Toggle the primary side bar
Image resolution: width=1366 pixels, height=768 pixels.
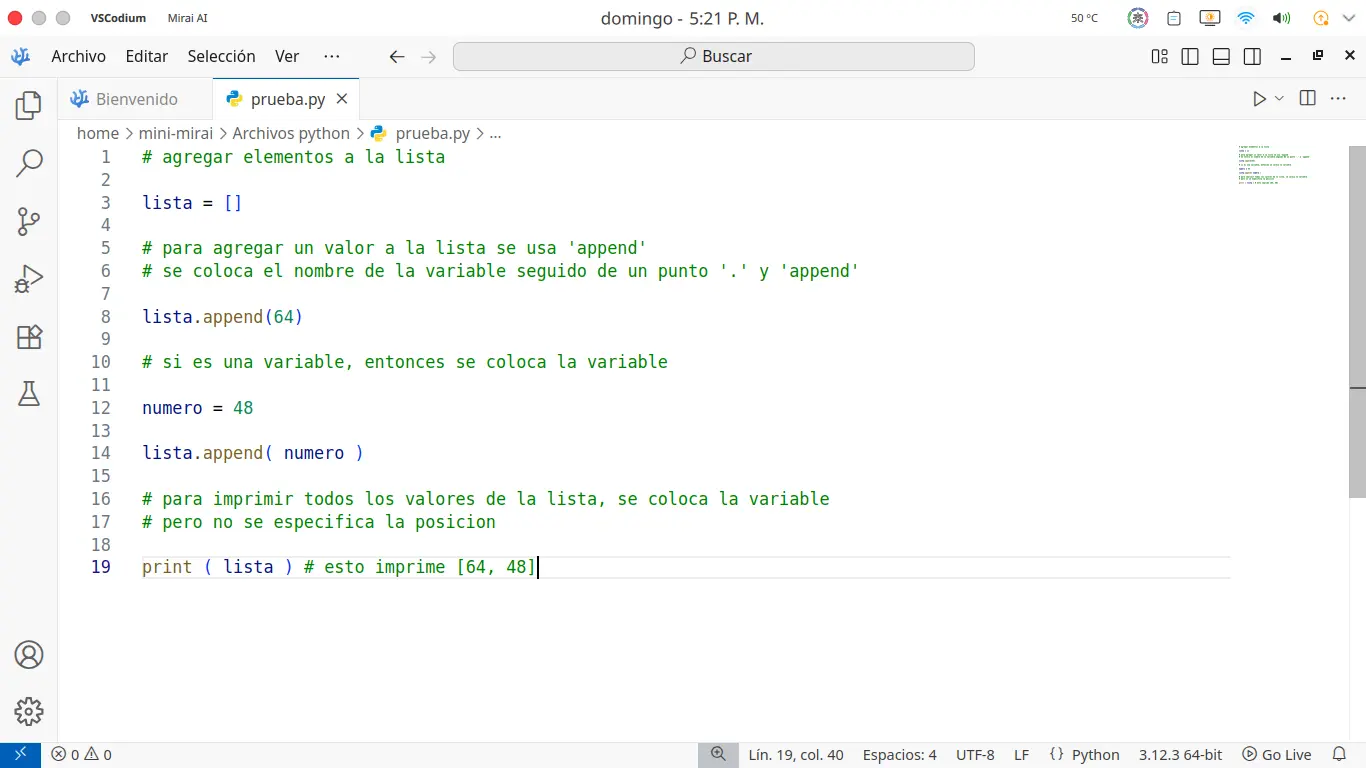tap(1190, 57)
